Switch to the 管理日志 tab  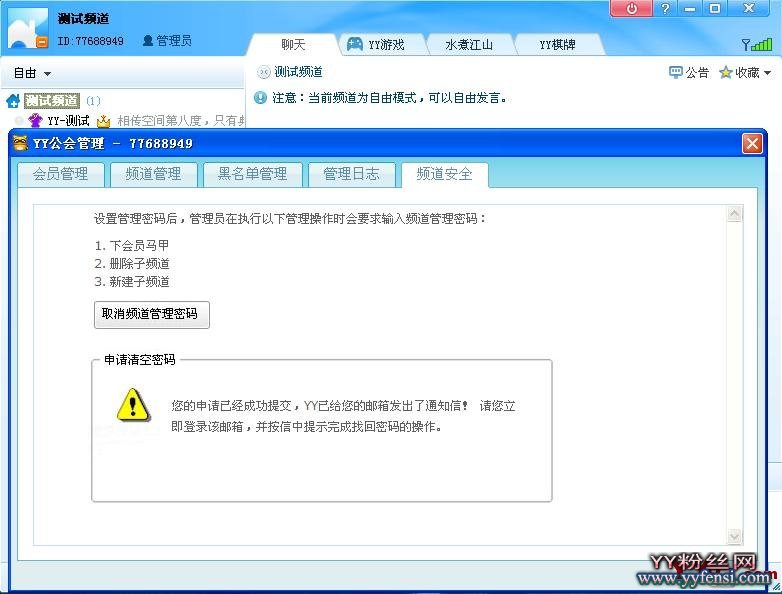click(x=352, y=174)
